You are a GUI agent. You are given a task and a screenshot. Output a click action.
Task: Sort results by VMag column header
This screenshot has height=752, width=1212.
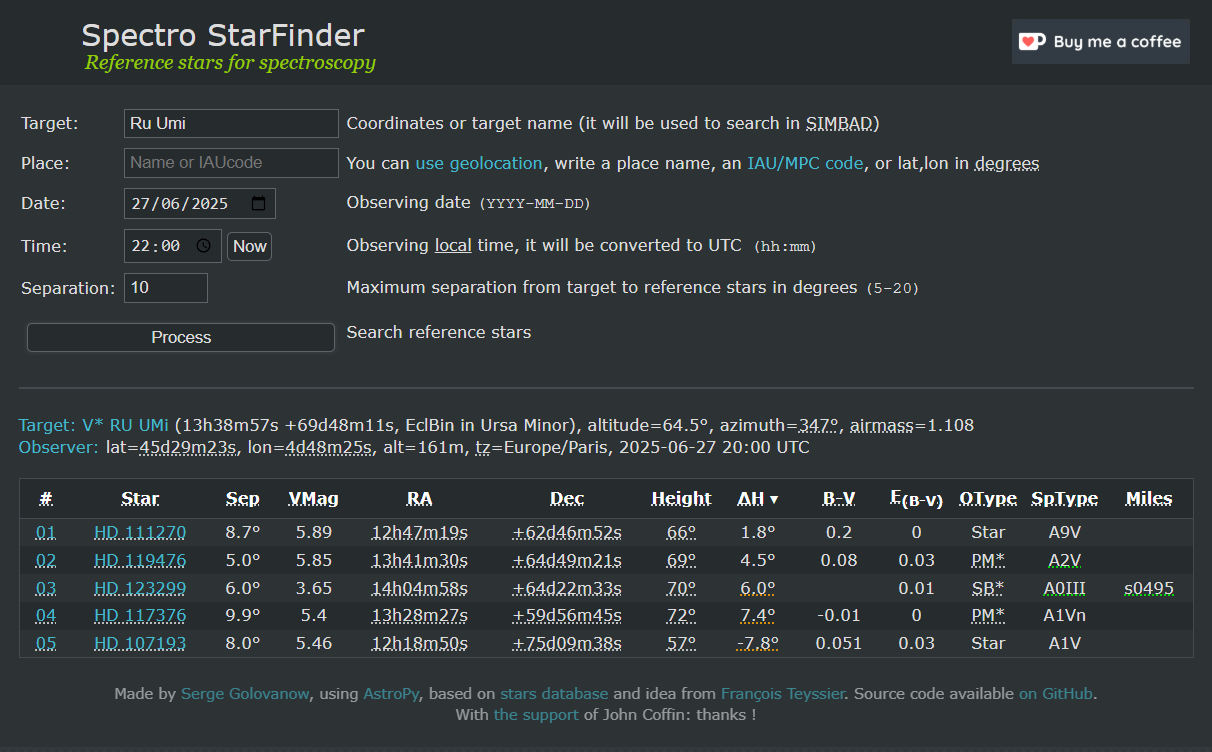[313, 499]
